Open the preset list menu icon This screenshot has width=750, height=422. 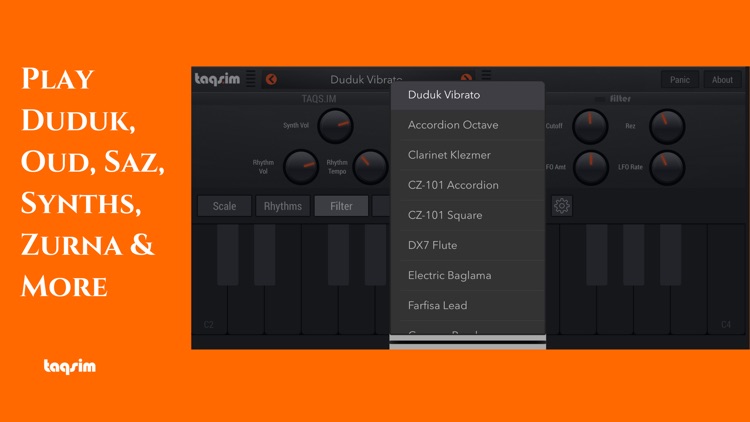[486, 76]
